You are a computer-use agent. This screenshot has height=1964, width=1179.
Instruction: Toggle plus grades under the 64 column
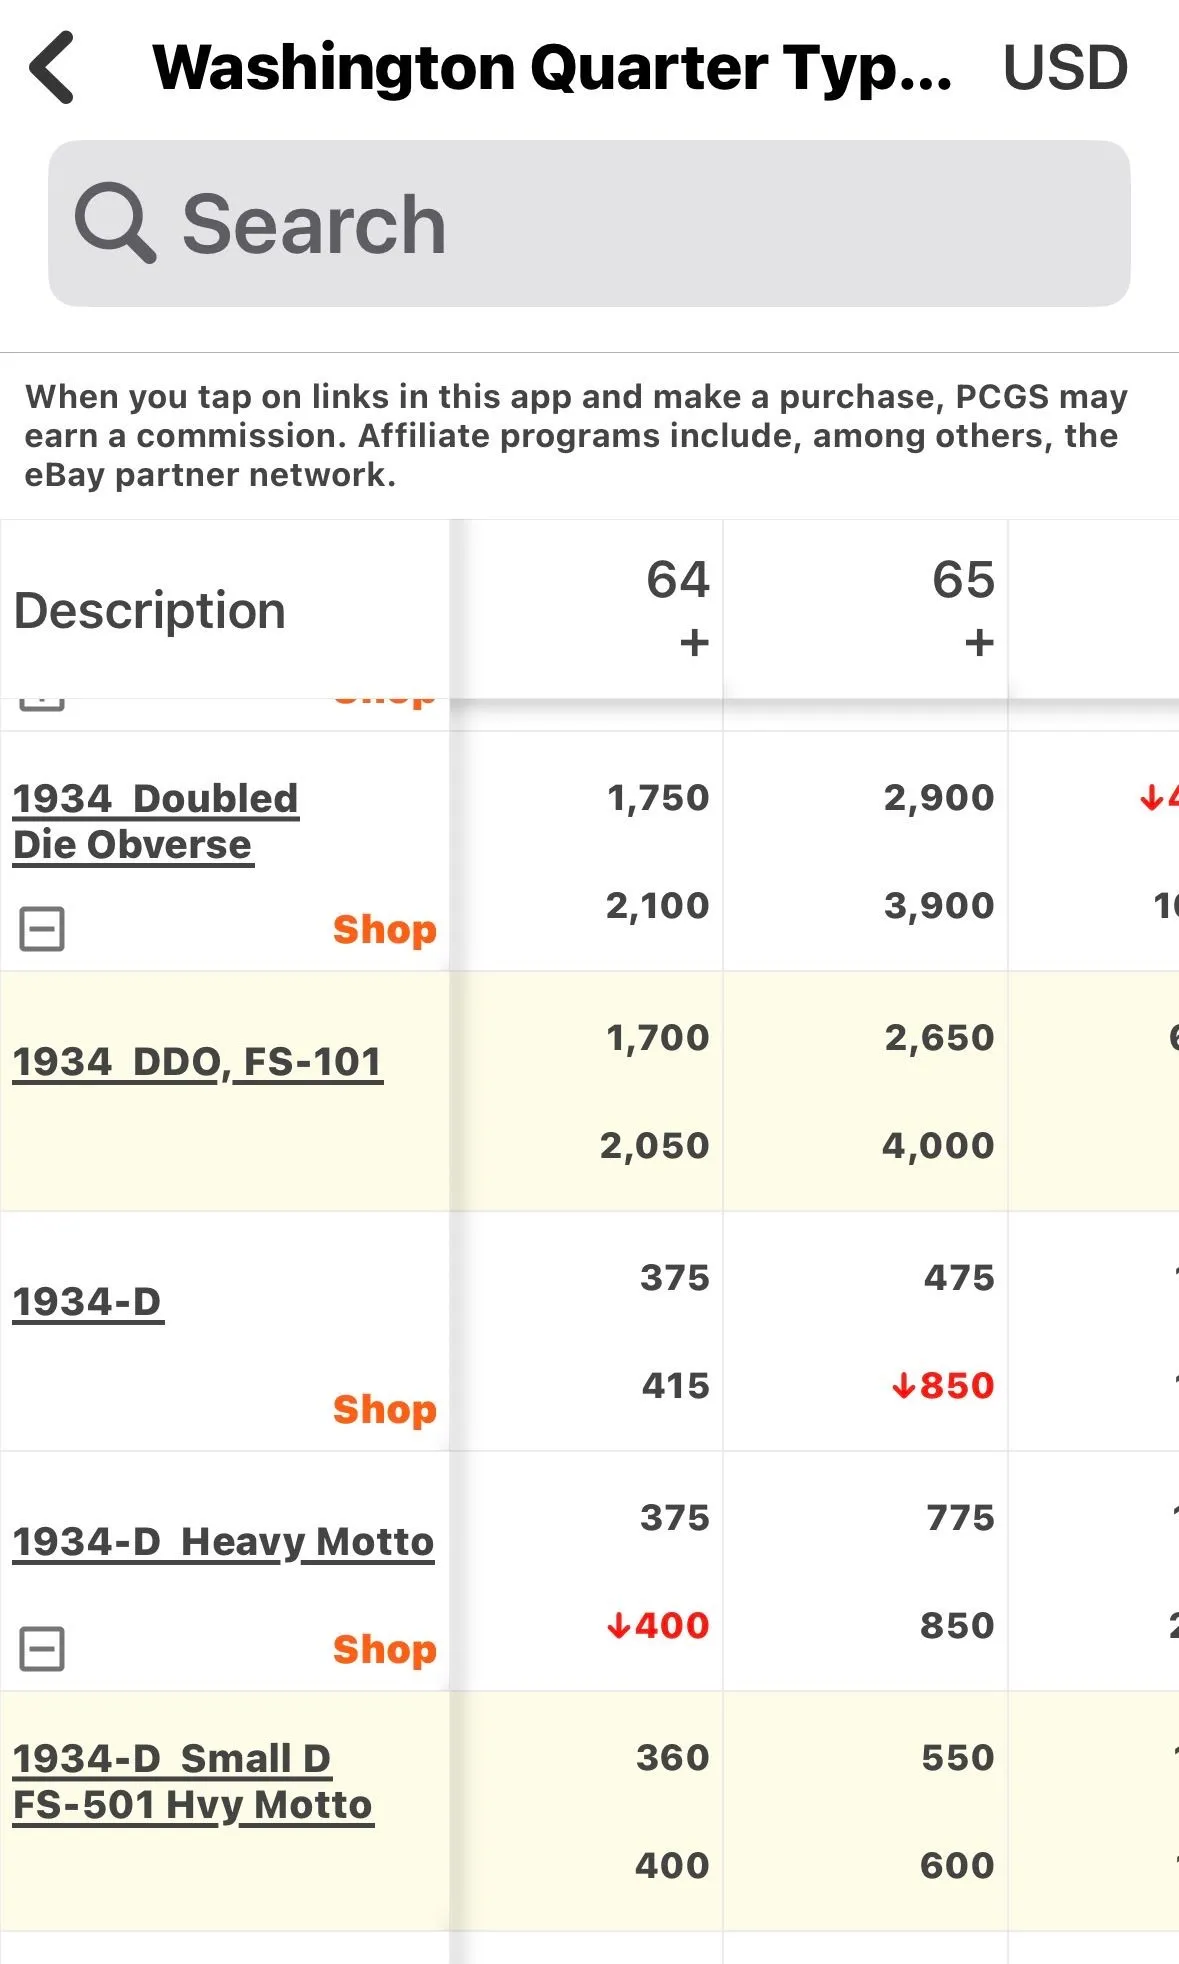pos(694,642)
